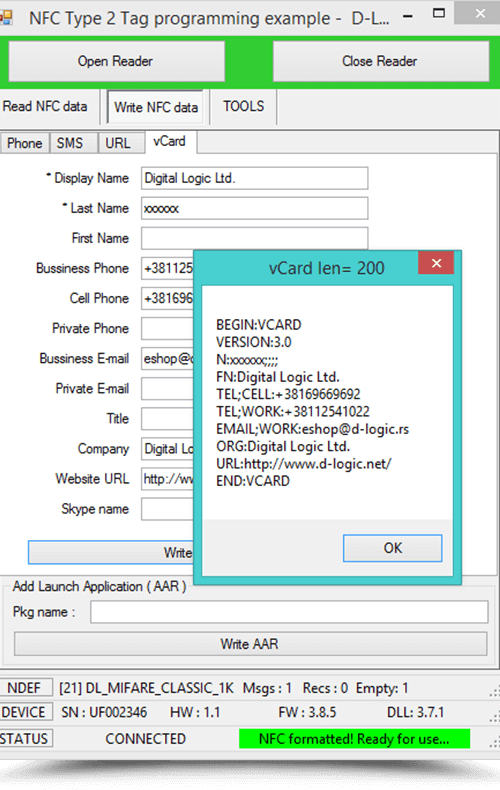This screenshot has width=500, height=790.
Task: Click 'TEL;WORK:+38112541022' line in dialog
Action: point(293,412)
